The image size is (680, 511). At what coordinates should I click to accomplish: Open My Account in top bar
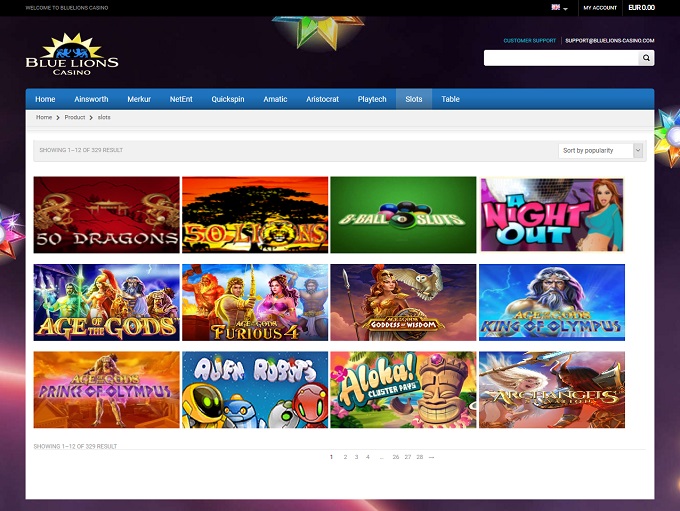[x=600, y=8]
